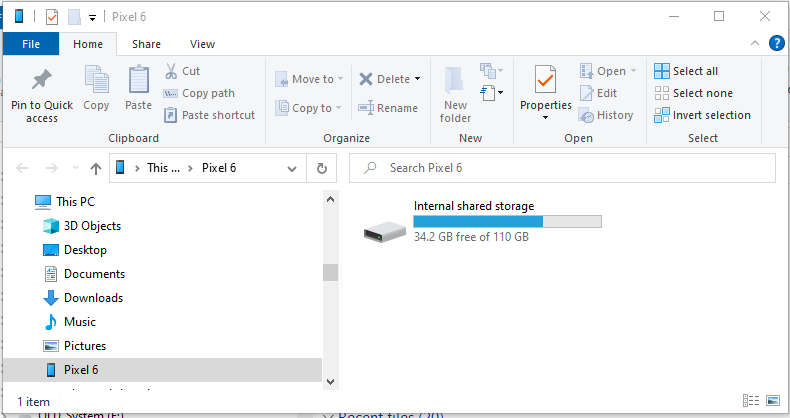Select Music in navigation pane
The height and width of the screenshot is (418, 790).
click(x=70, y=322)
